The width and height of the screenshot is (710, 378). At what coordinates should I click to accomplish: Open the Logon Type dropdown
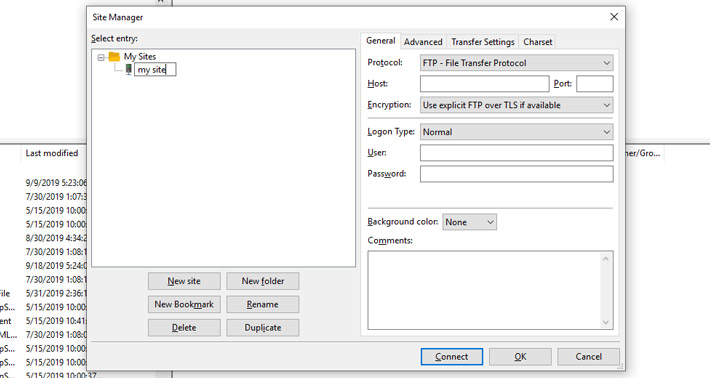517,132
